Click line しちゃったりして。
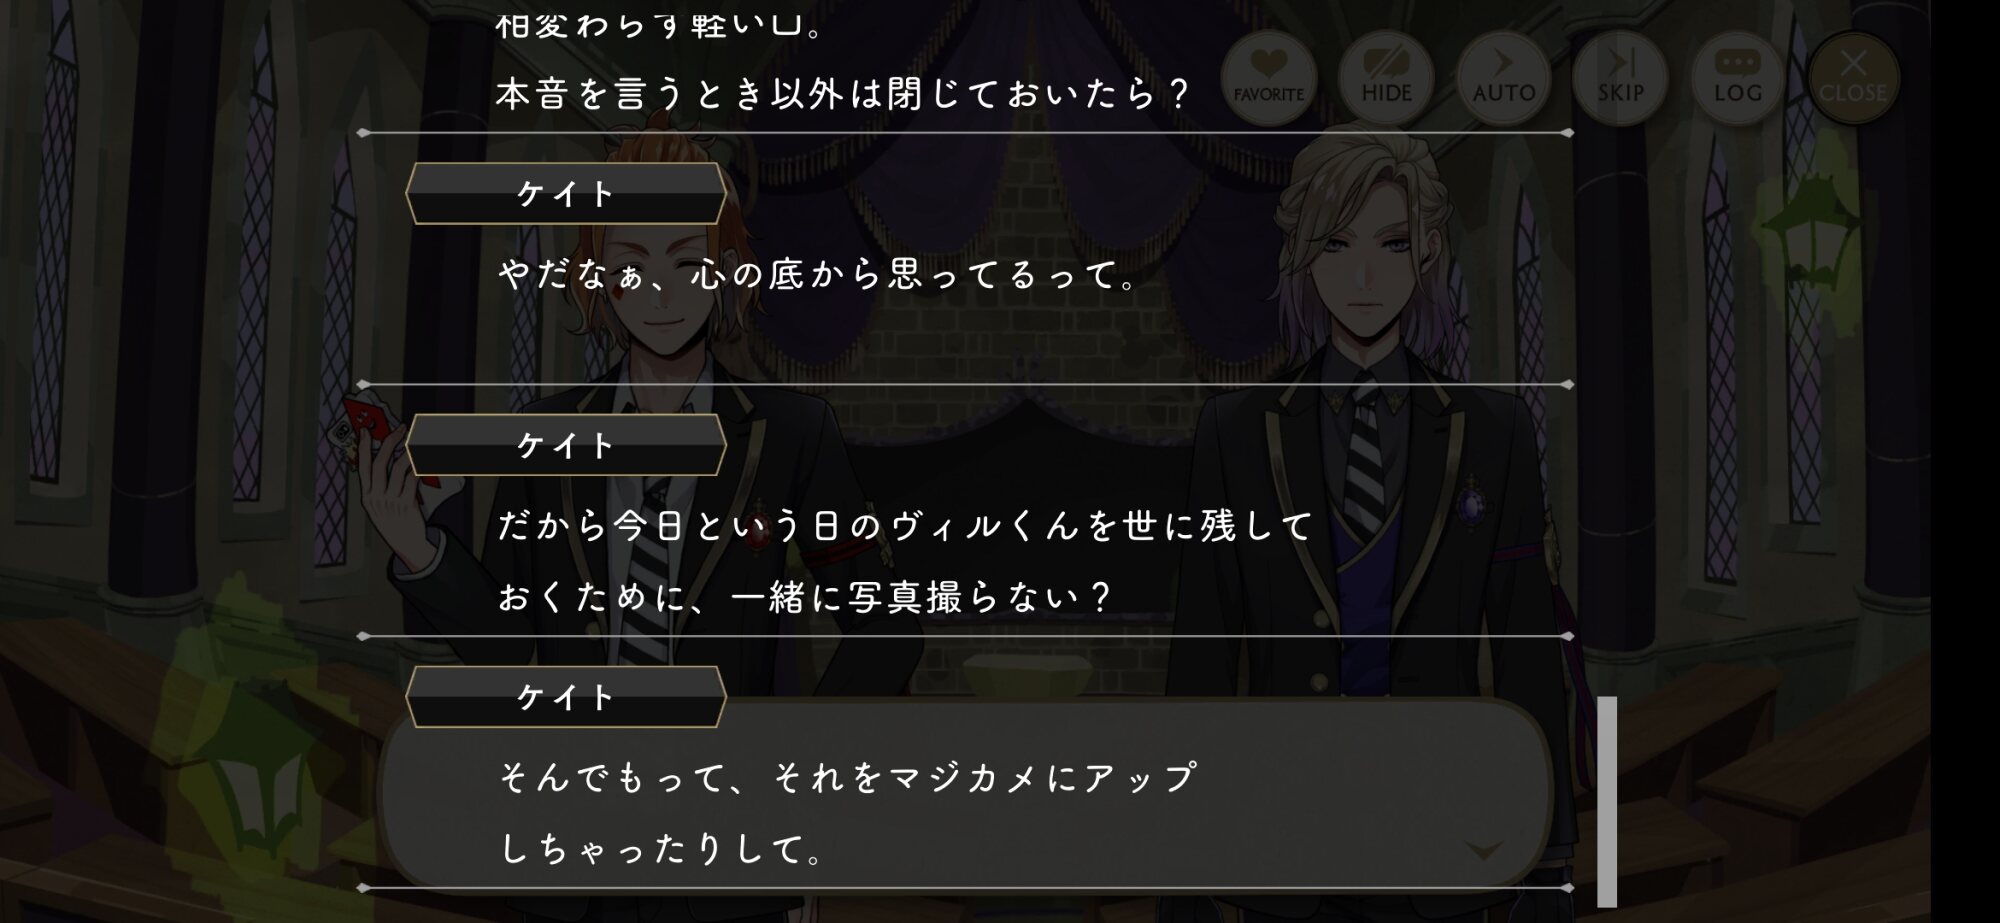The width and height of the screenshot is (2000, 923). pos(661,849)
